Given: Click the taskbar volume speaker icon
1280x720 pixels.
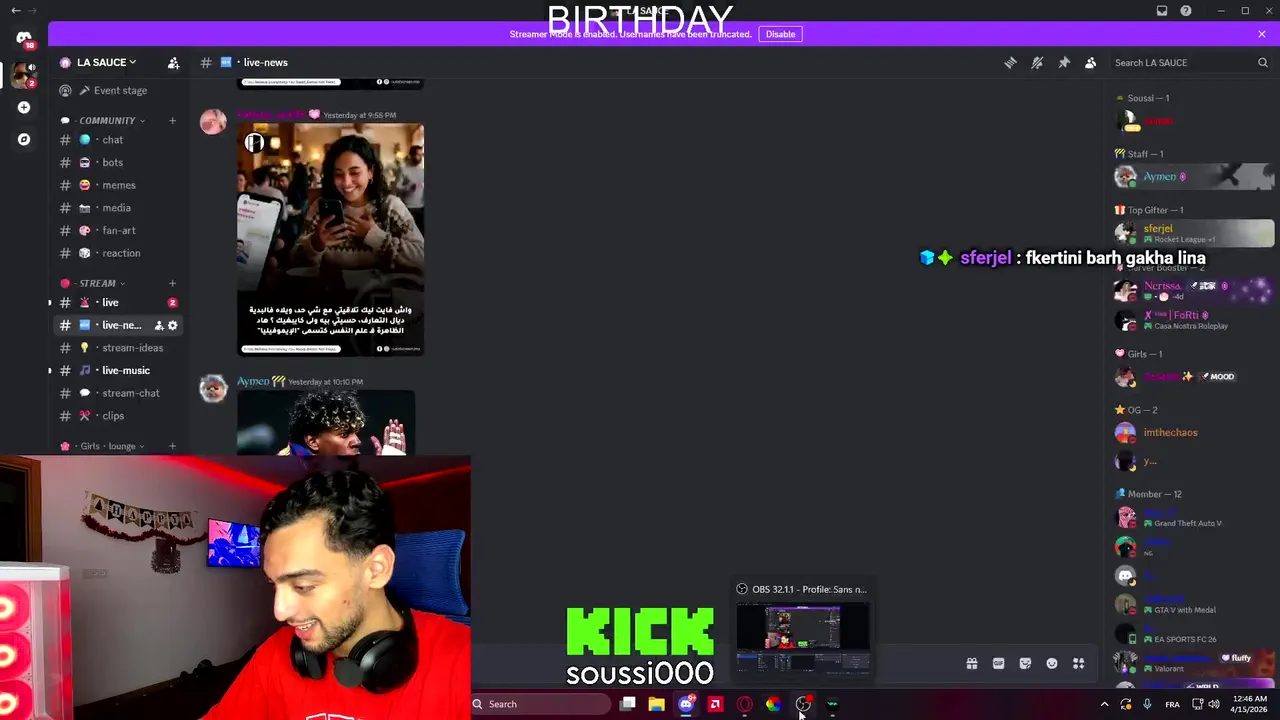Looking at the screenshot, I should coord(1213,704).
